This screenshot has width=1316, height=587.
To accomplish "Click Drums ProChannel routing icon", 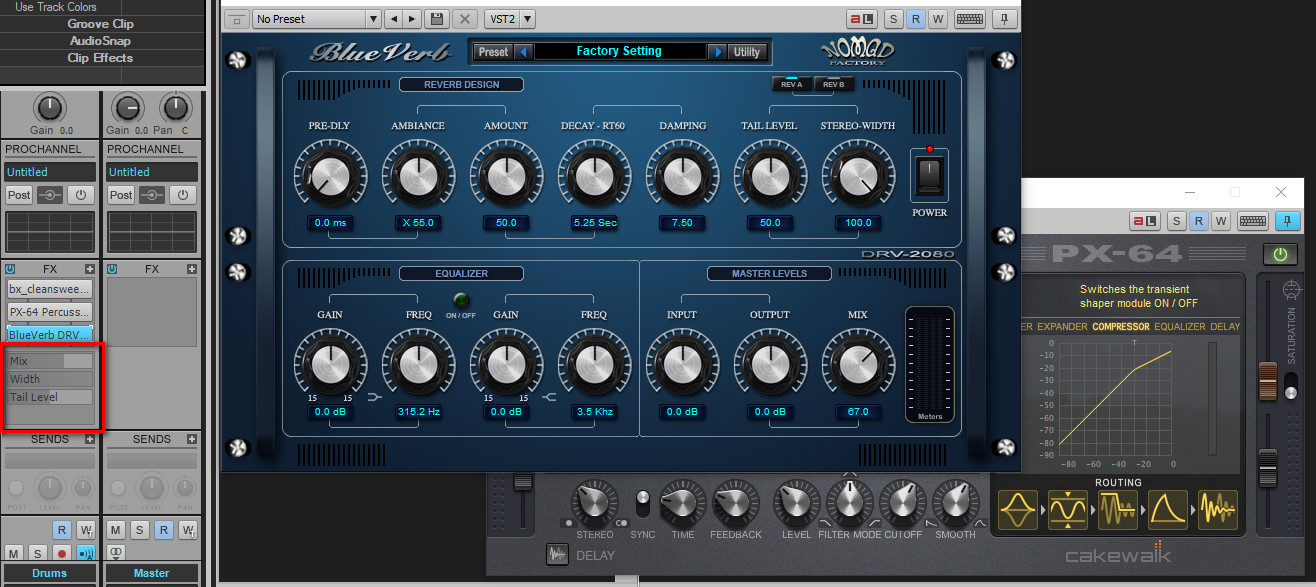I will tap(52, 195).
